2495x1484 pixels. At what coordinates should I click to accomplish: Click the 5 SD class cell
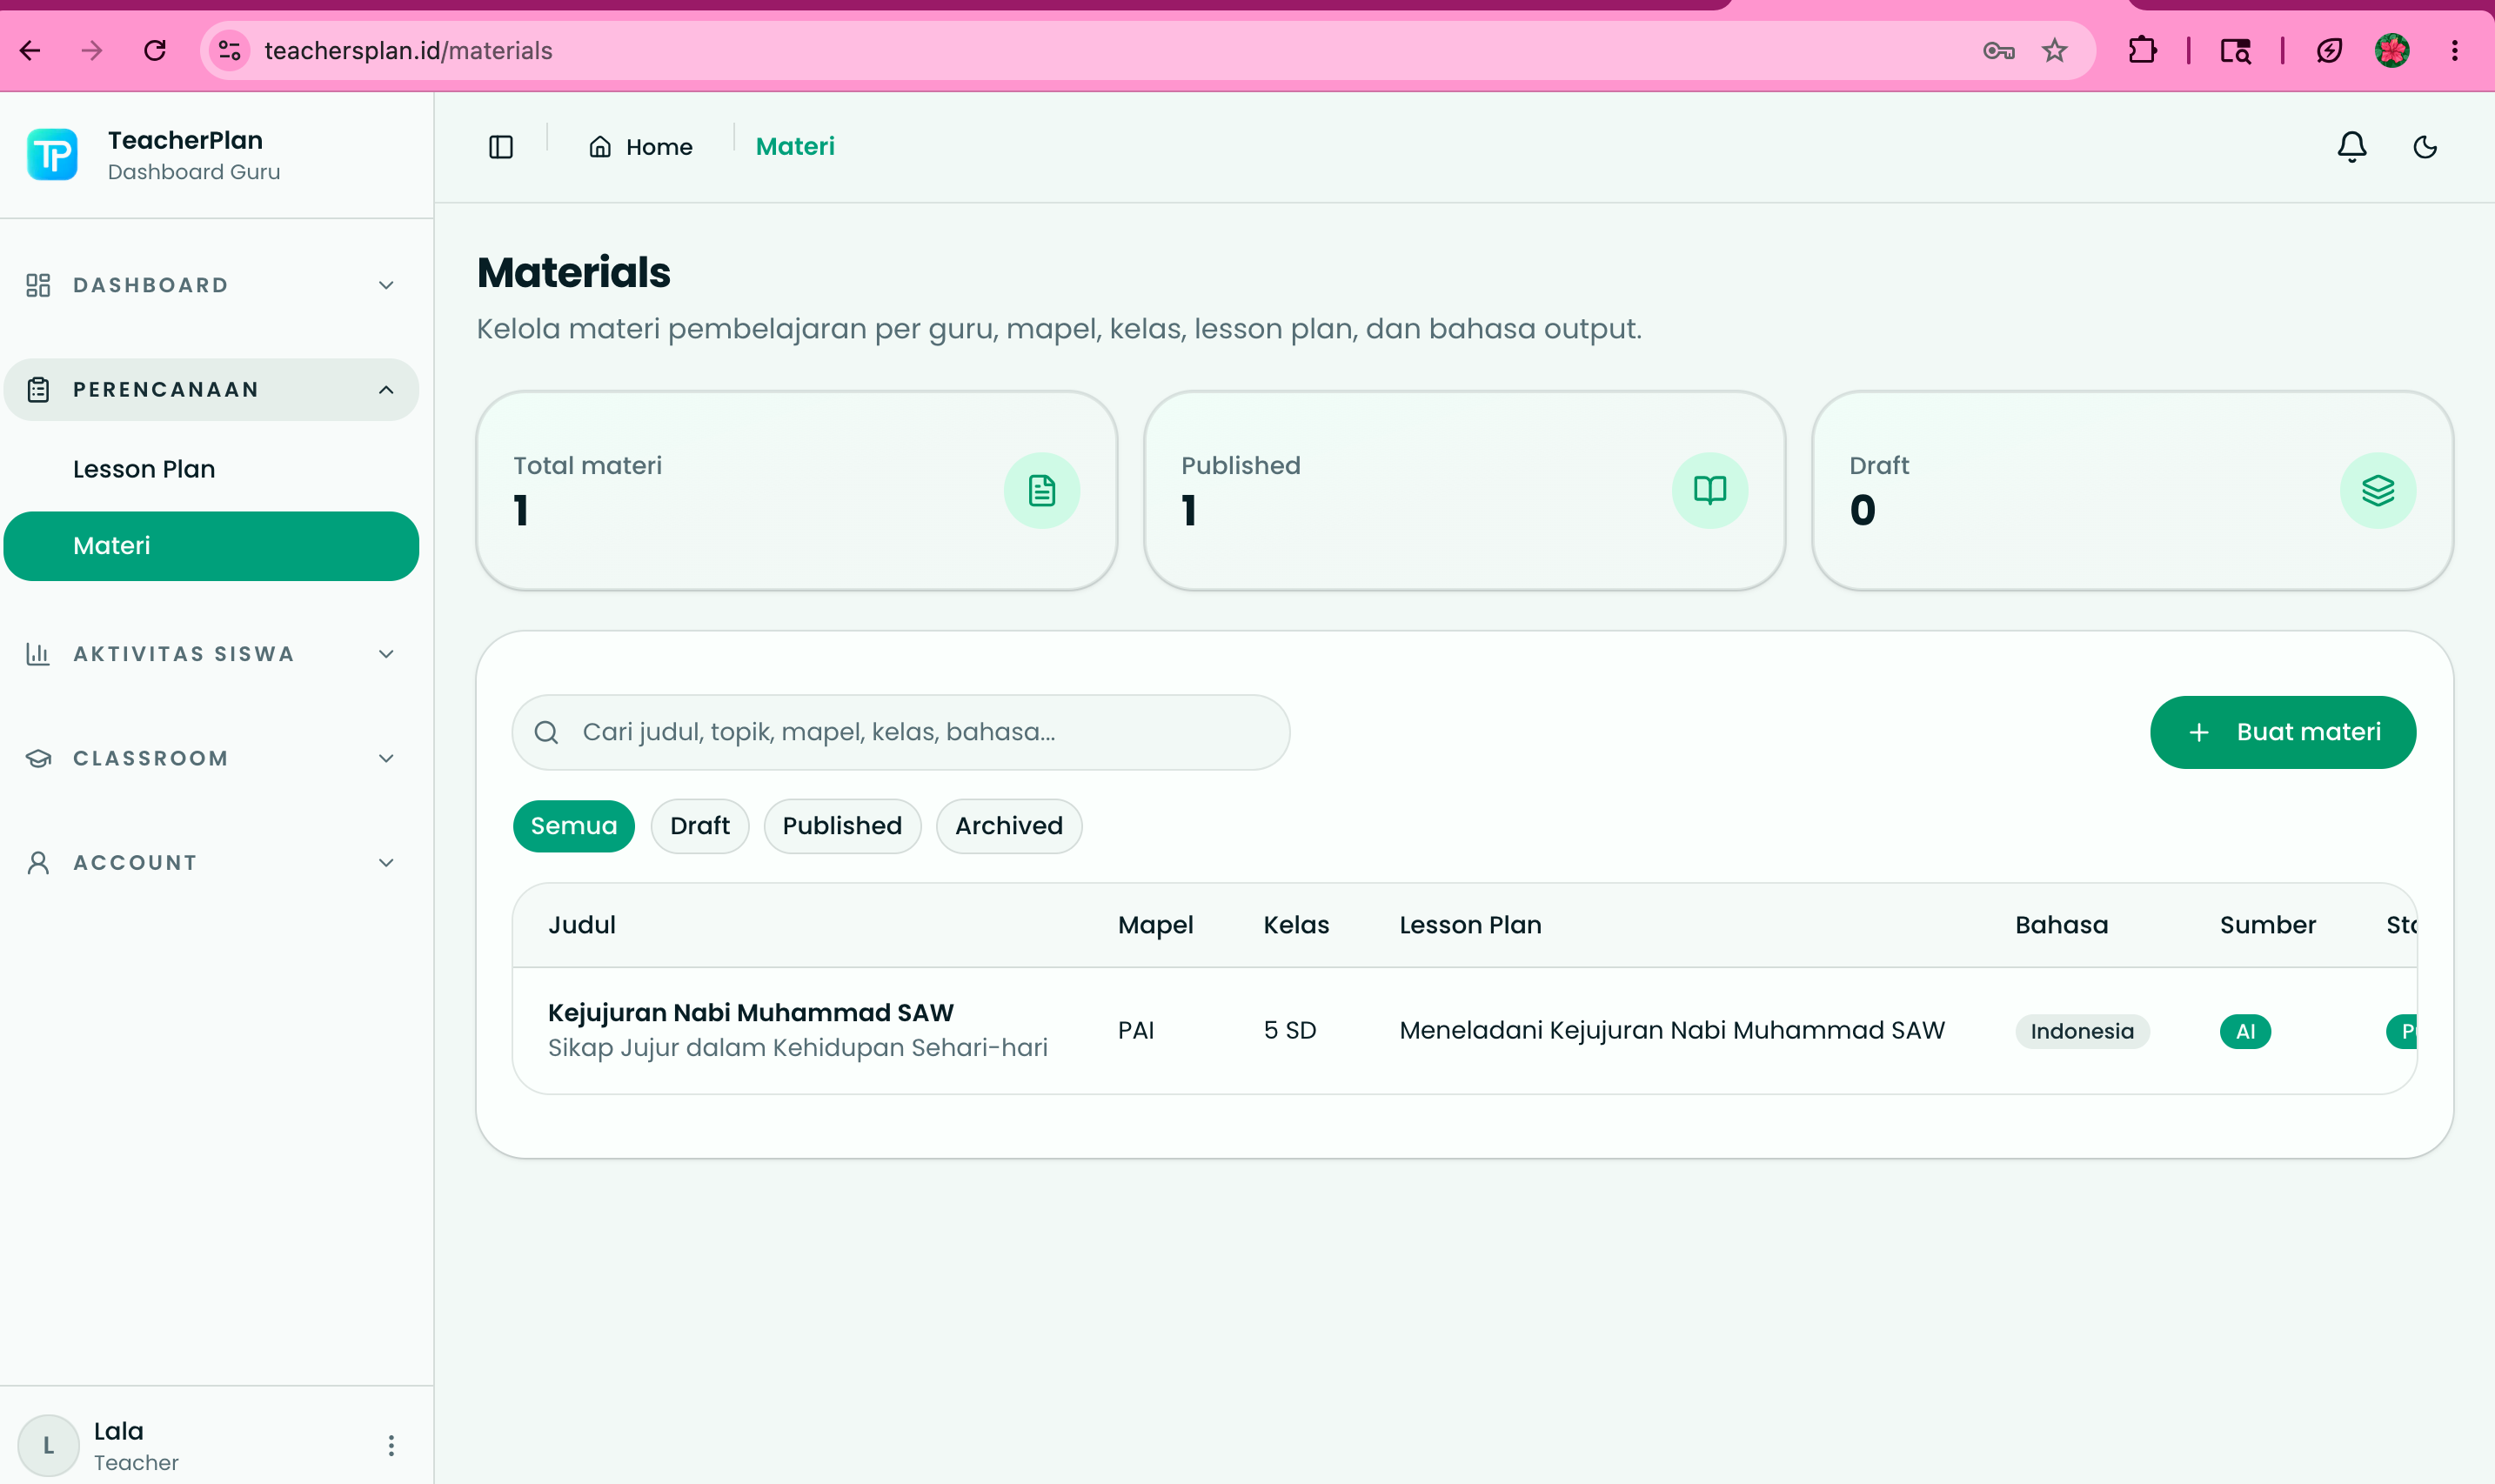1290,1031
